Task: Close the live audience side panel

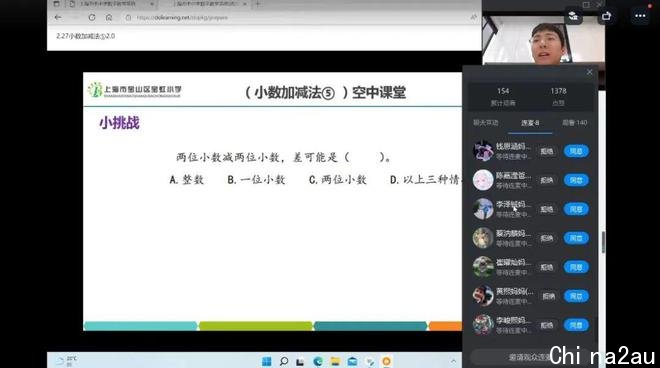Action: [589, 72]
